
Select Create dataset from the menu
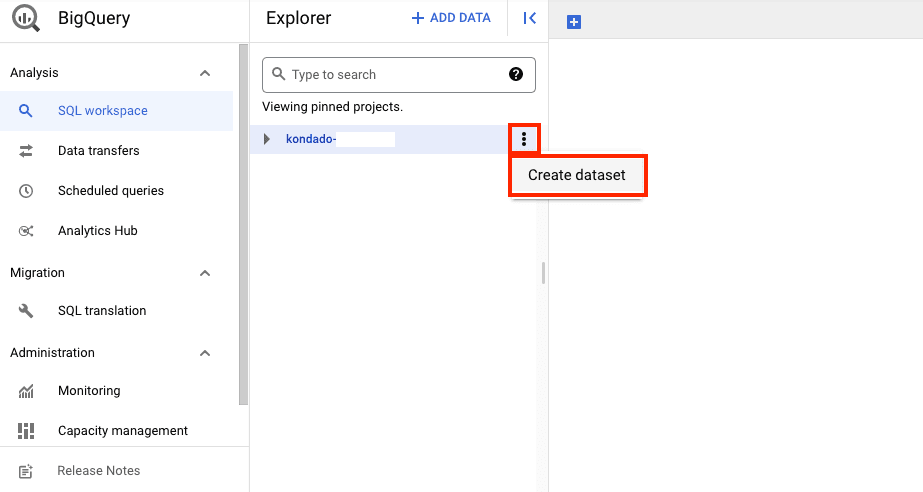(x=577, y=175)
